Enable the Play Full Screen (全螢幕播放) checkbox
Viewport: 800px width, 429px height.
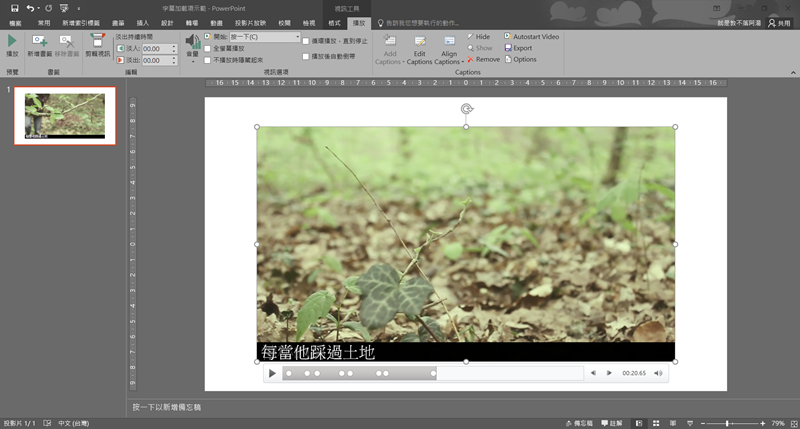(208, 48)
